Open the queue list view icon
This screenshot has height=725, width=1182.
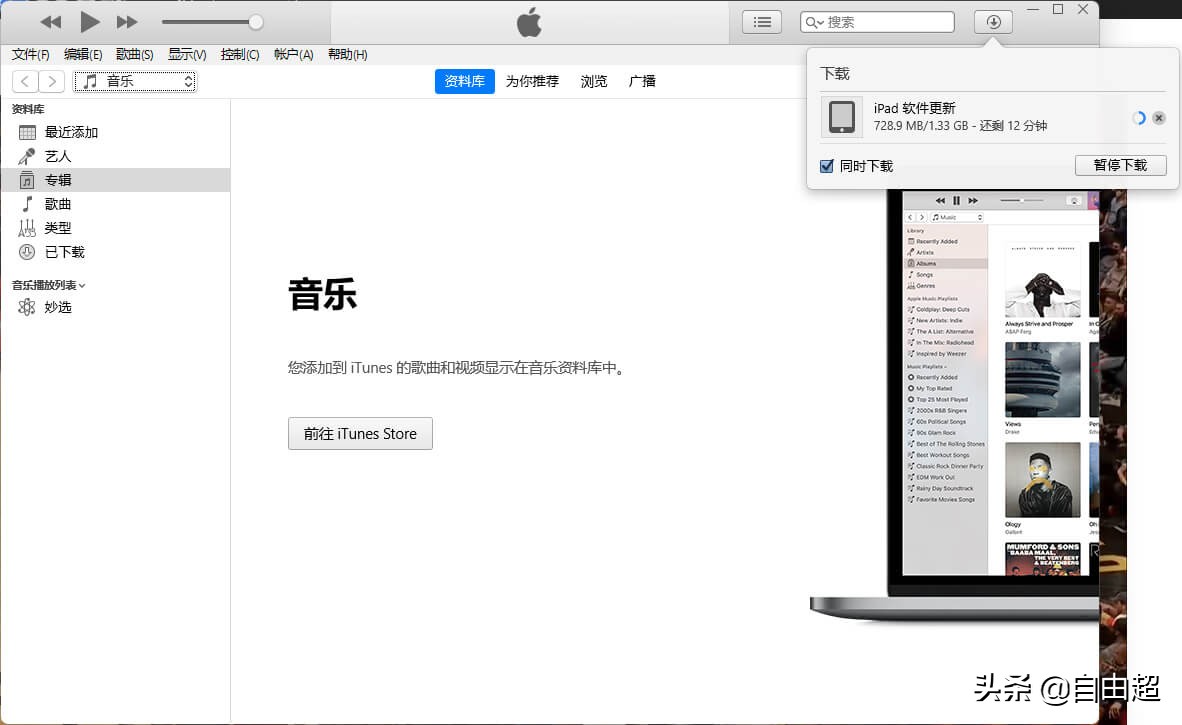pos(761,21)
